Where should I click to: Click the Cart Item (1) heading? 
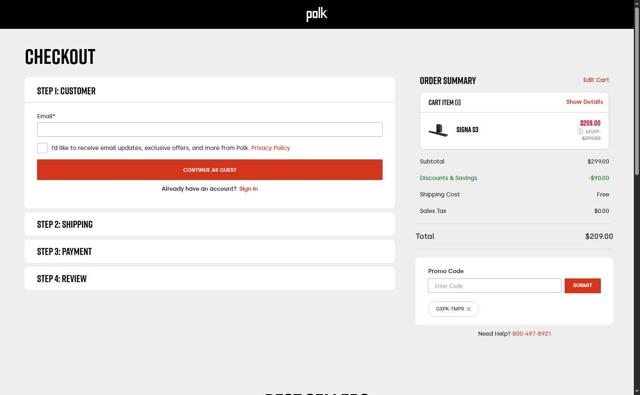pyautogui.click(x=444, y=102)
